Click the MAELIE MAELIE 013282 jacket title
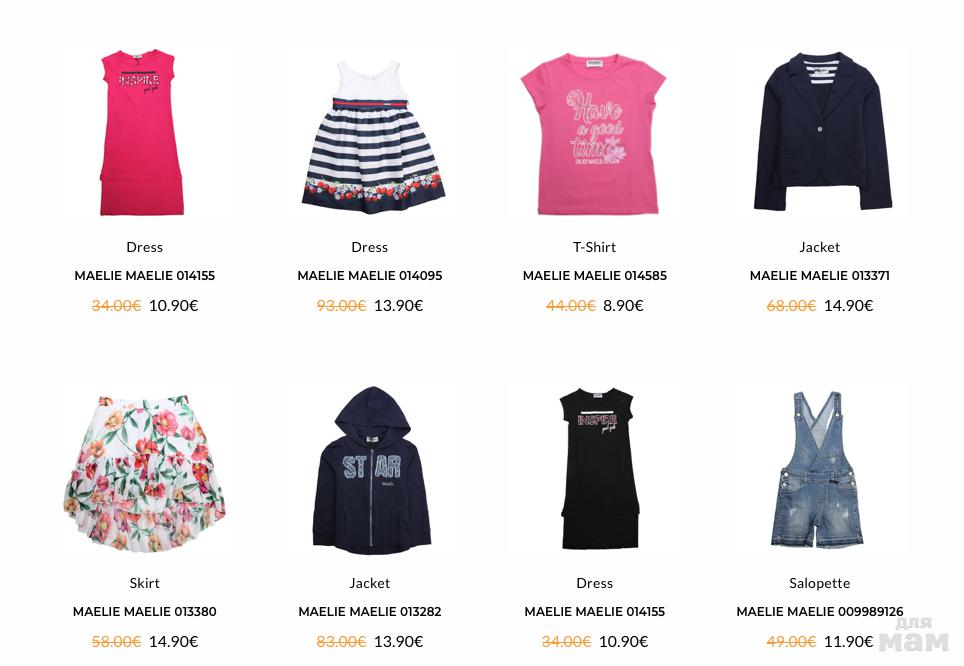 (x=369, y=611)
